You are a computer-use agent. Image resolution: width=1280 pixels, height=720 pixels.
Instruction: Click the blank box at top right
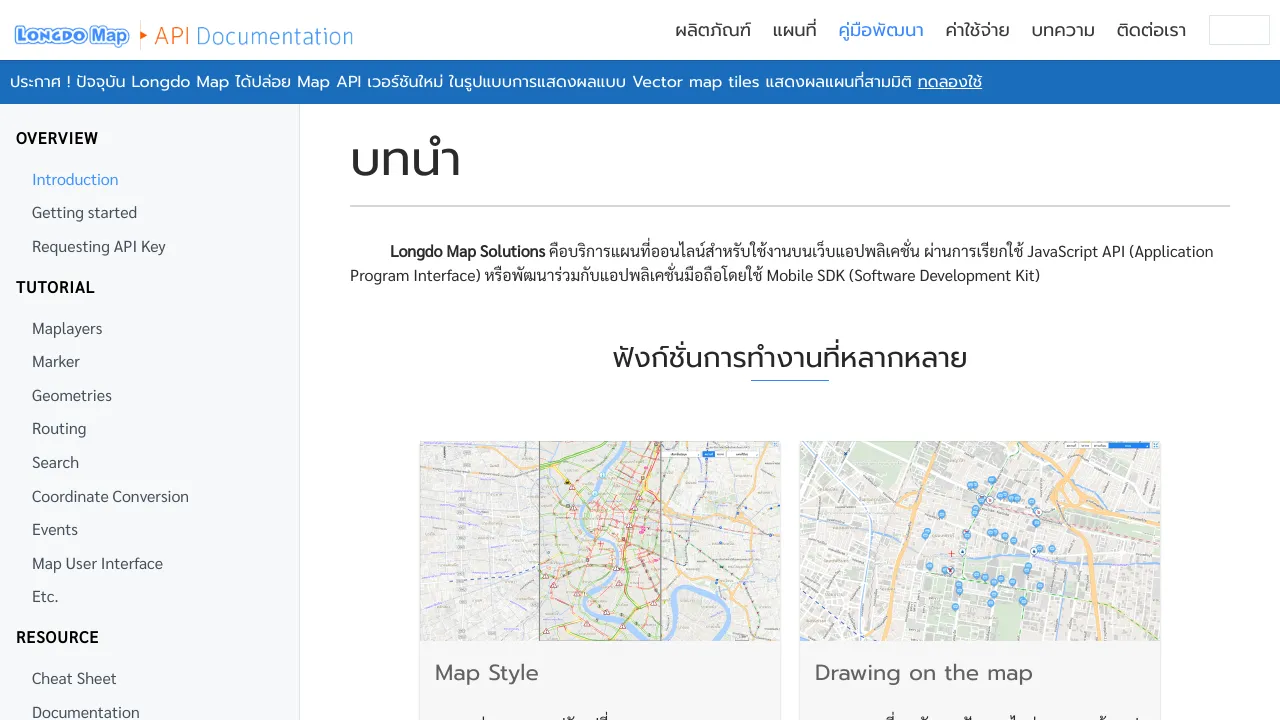[x=1239, y=30]
